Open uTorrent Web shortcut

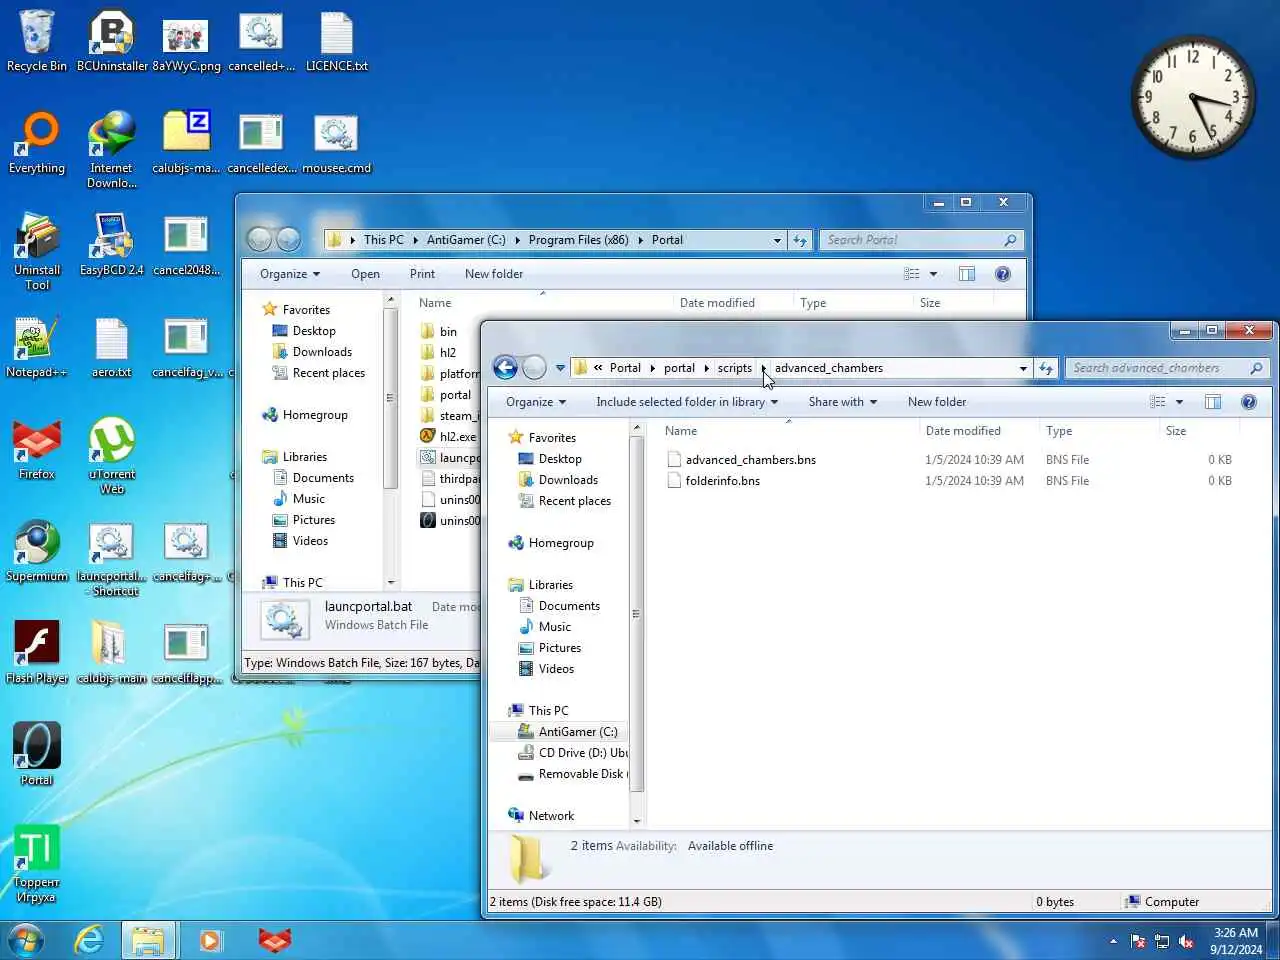click(112, 456)
